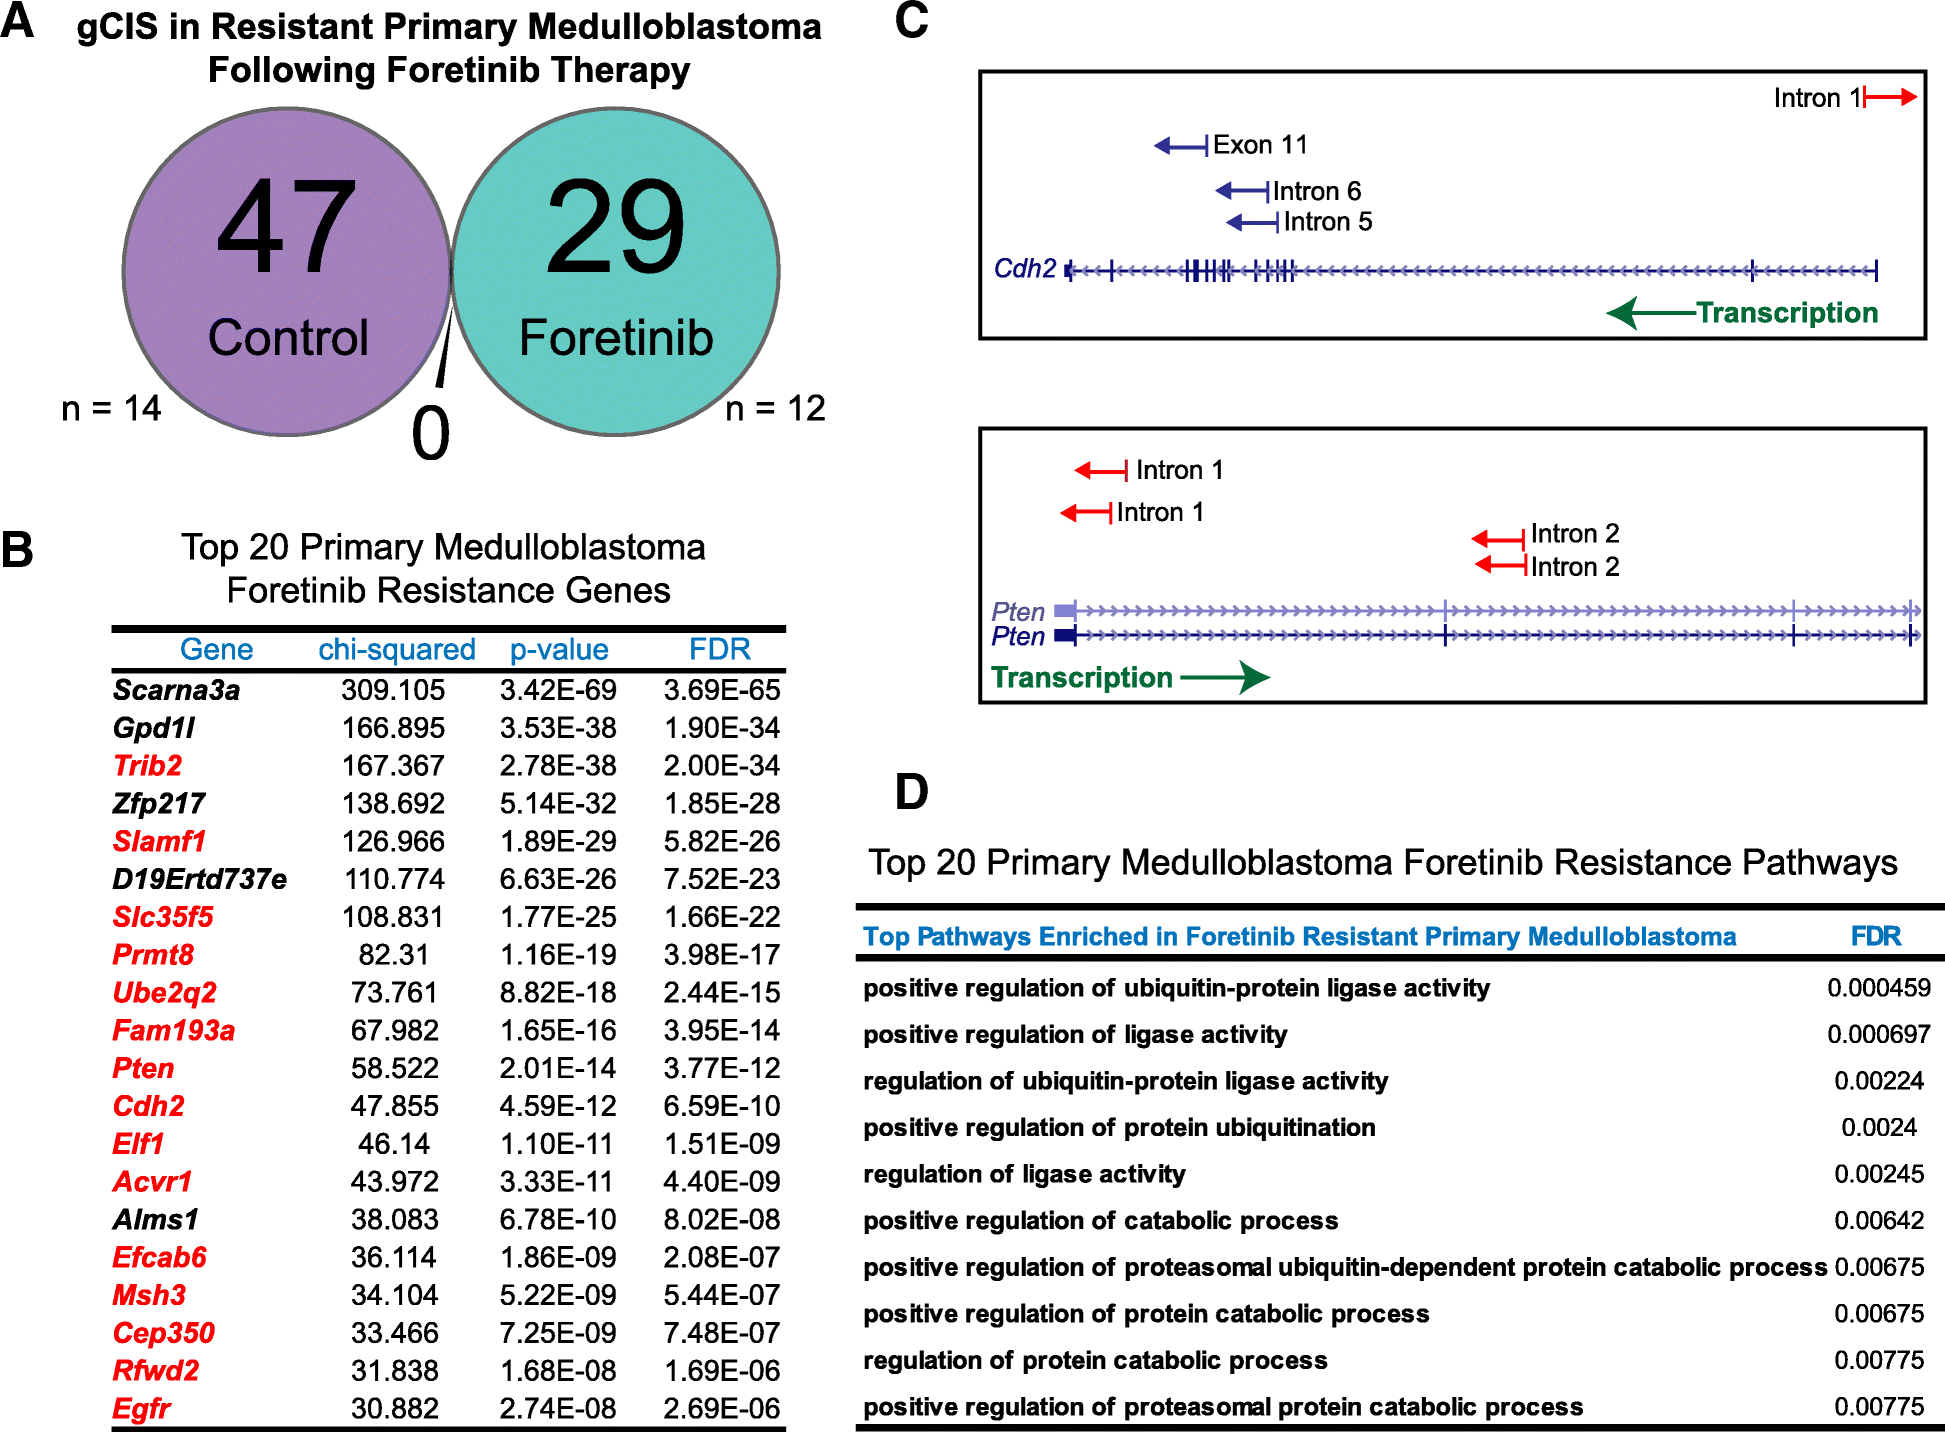
Task: Select the D19Ertd737e gene name
Action: tap(199, 879)
